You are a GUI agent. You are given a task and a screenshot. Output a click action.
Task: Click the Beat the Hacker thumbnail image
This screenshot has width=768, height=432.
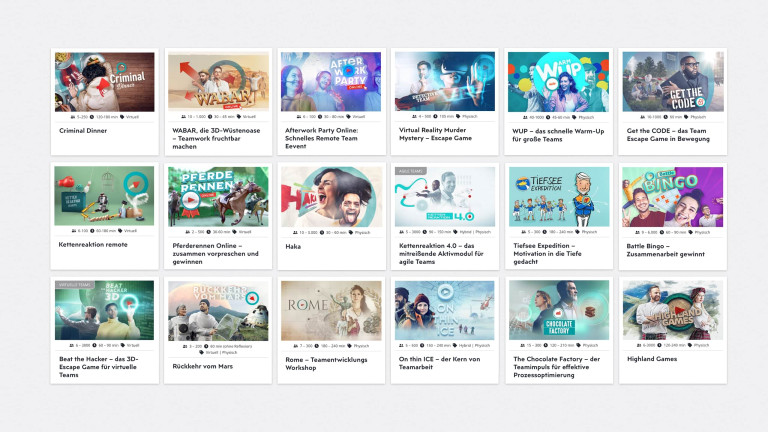pos(104,310)
